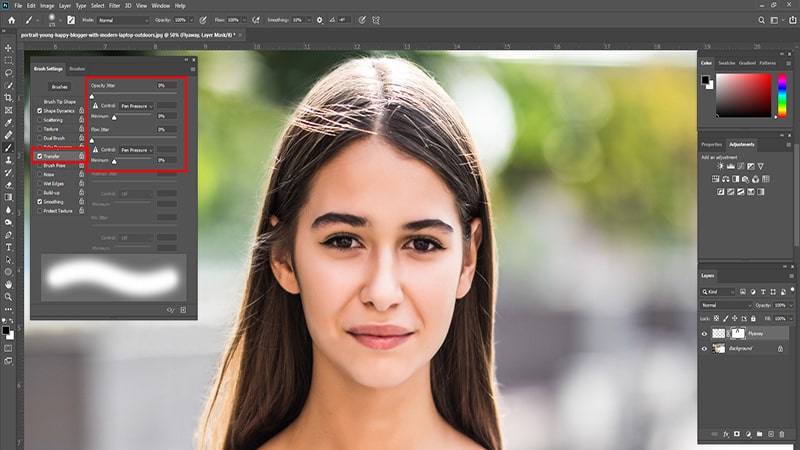Select the Crop tool

click(8, 97)
